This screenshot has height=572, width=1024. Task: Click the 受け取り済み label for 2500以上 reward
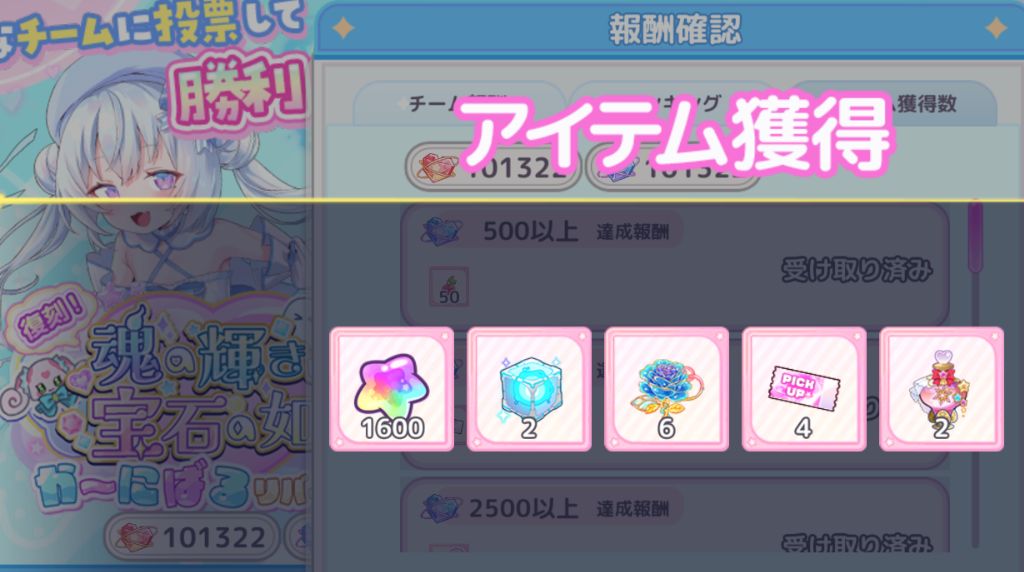[x=856, y=542]
